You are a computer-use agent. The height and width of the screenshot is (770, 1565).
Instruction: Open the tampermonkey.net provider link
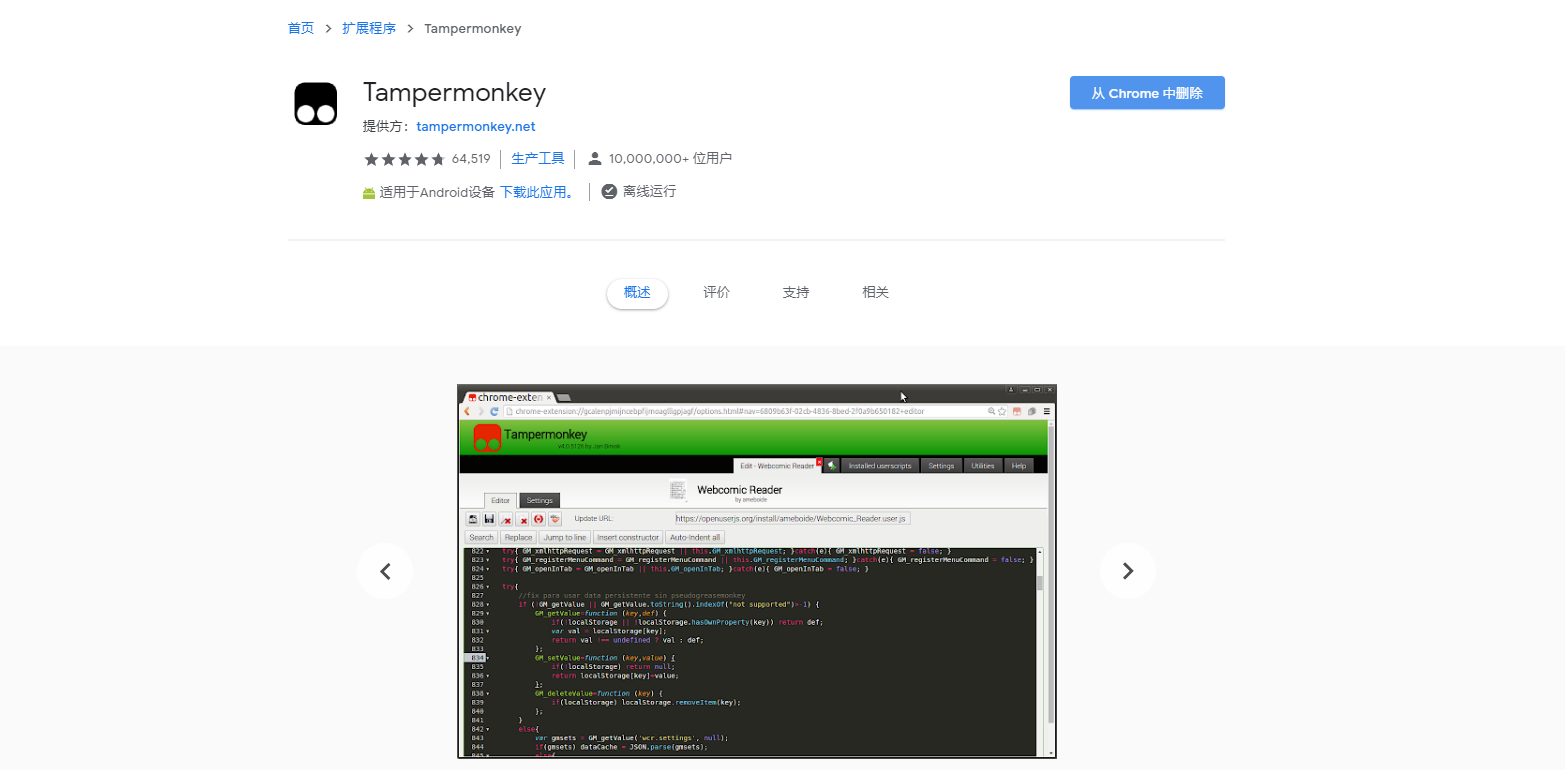[476, 127]
